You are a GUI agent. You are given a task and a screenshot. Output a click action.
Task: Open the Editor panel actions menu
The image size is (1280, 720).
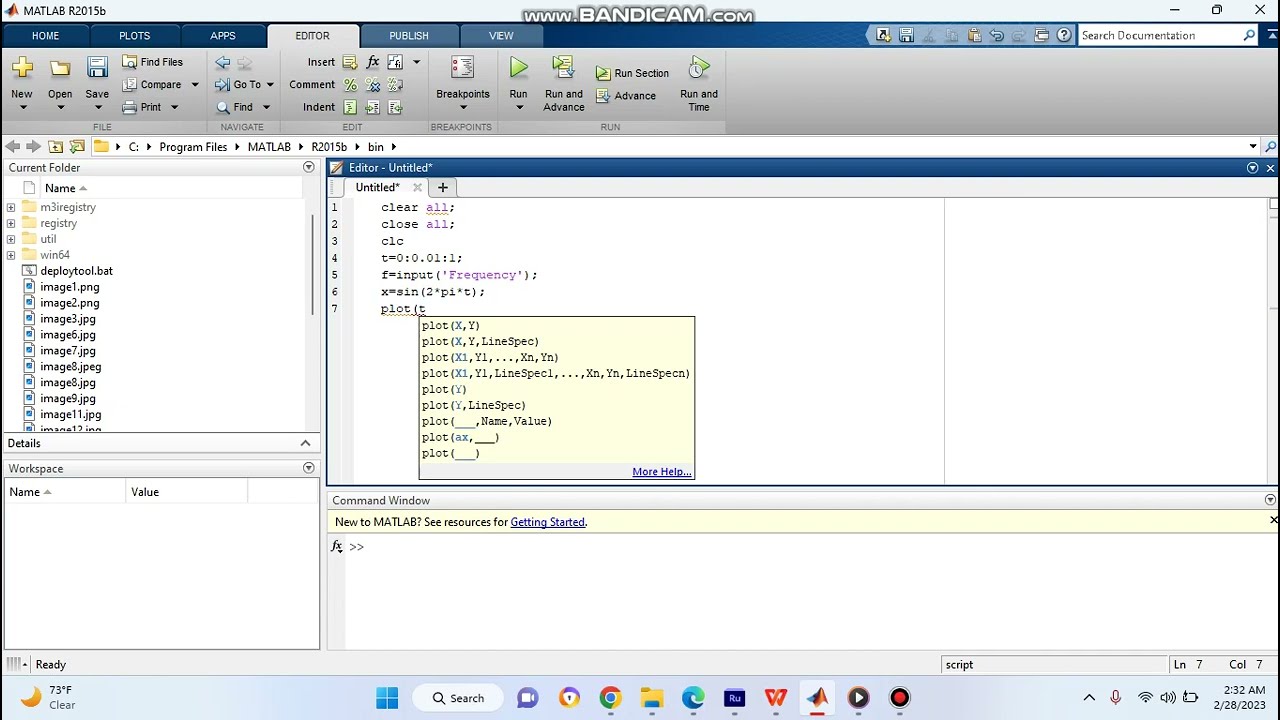click(x=1252, y=168)
